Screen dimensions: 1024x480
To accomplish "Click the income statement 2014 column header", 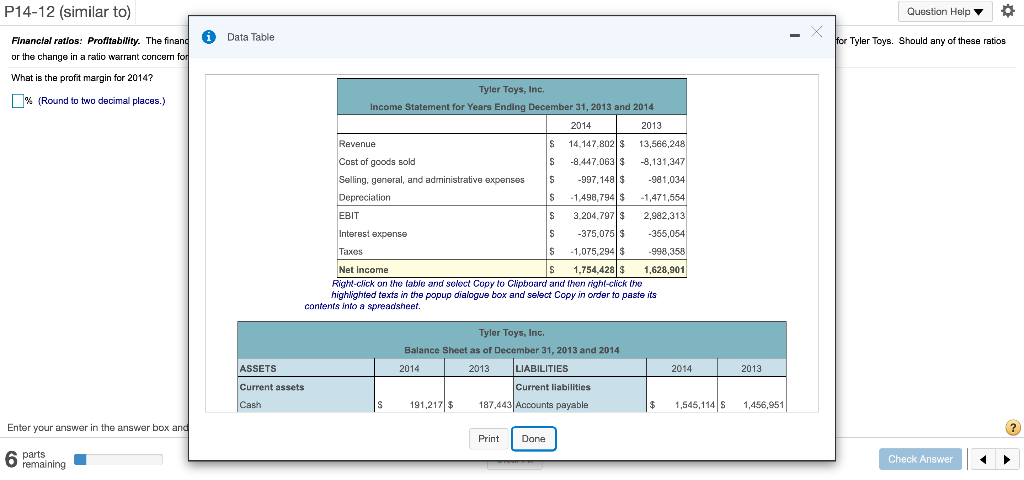I will (x=581, y=125).
